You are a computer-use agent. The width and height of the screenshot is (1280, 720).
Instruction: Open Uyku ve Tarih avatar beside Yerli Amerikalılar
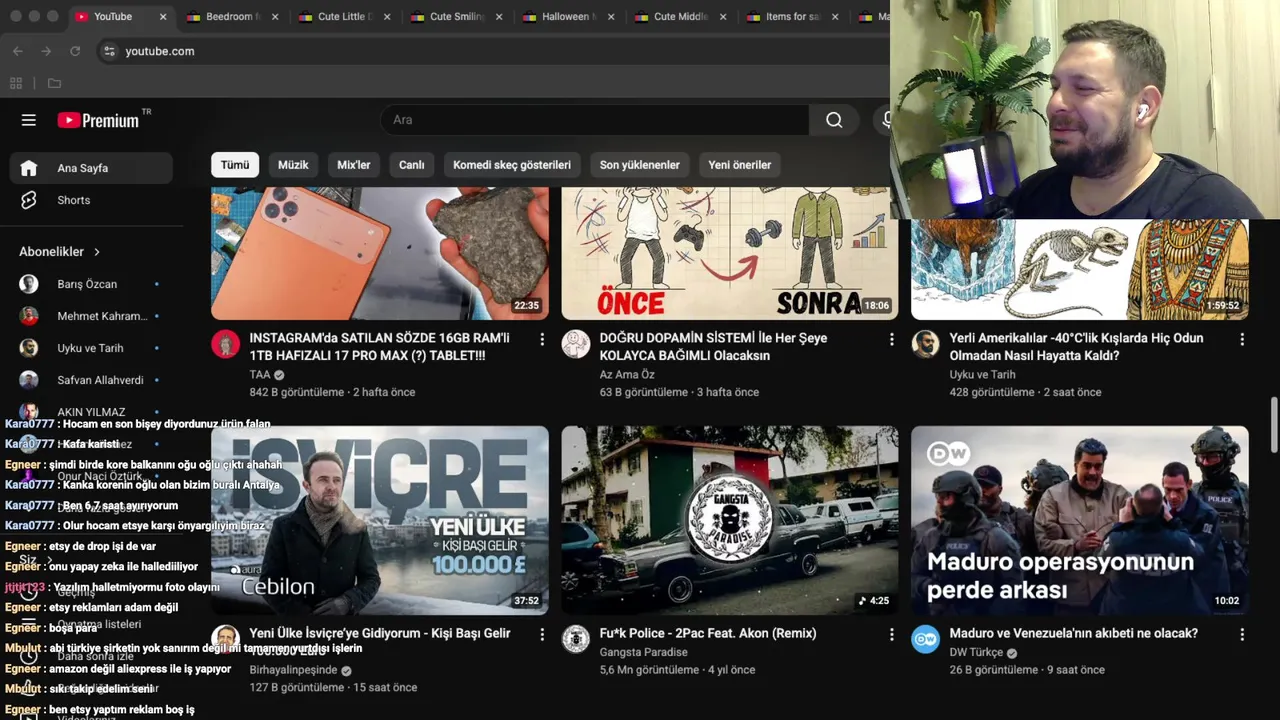coord(926,344)
